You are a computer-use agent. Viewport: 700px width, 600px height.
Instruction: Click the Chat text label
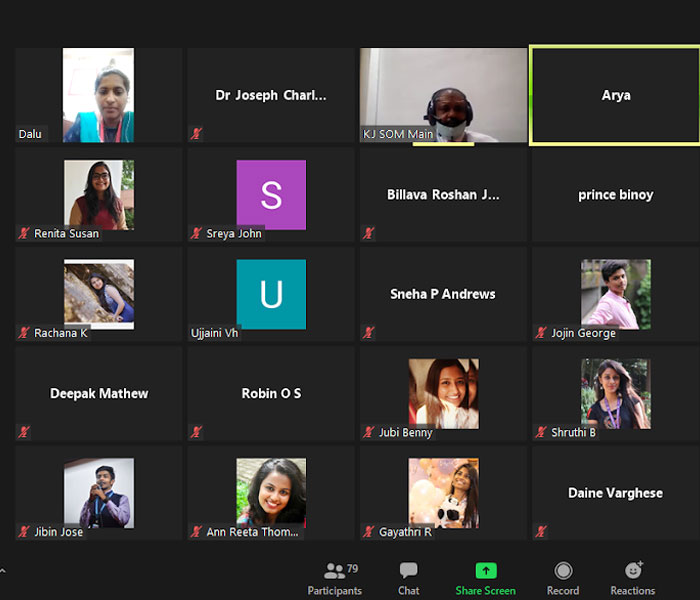[408, 591]
